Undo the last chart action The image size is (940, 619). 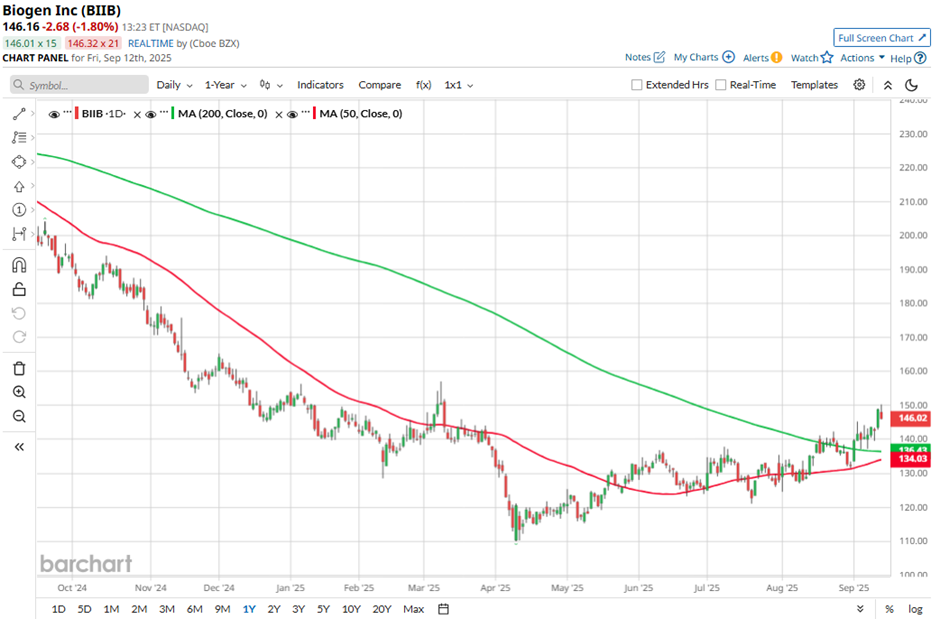(19, 313)
